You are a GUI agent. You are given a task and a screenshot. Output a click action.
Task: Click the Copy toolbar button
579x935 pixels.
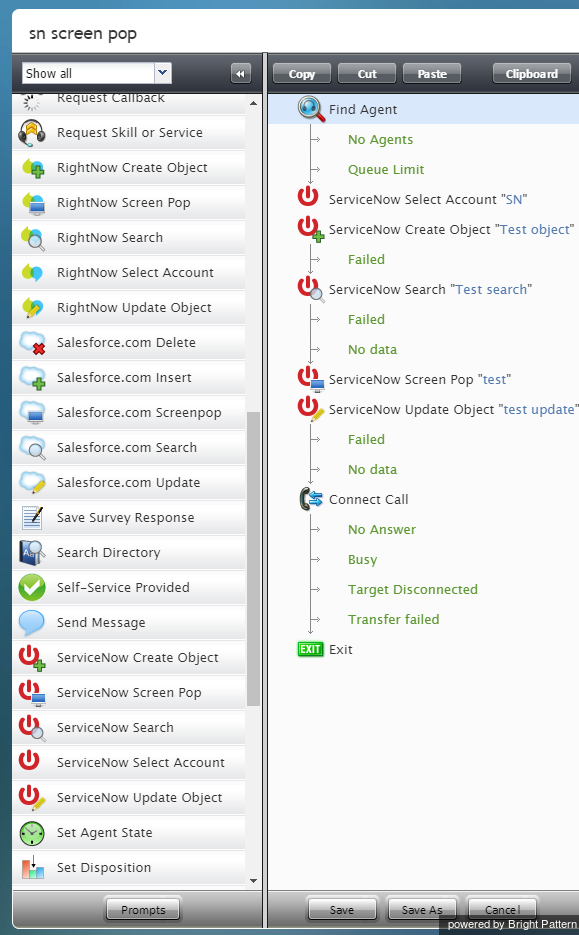tap(302, 74)
